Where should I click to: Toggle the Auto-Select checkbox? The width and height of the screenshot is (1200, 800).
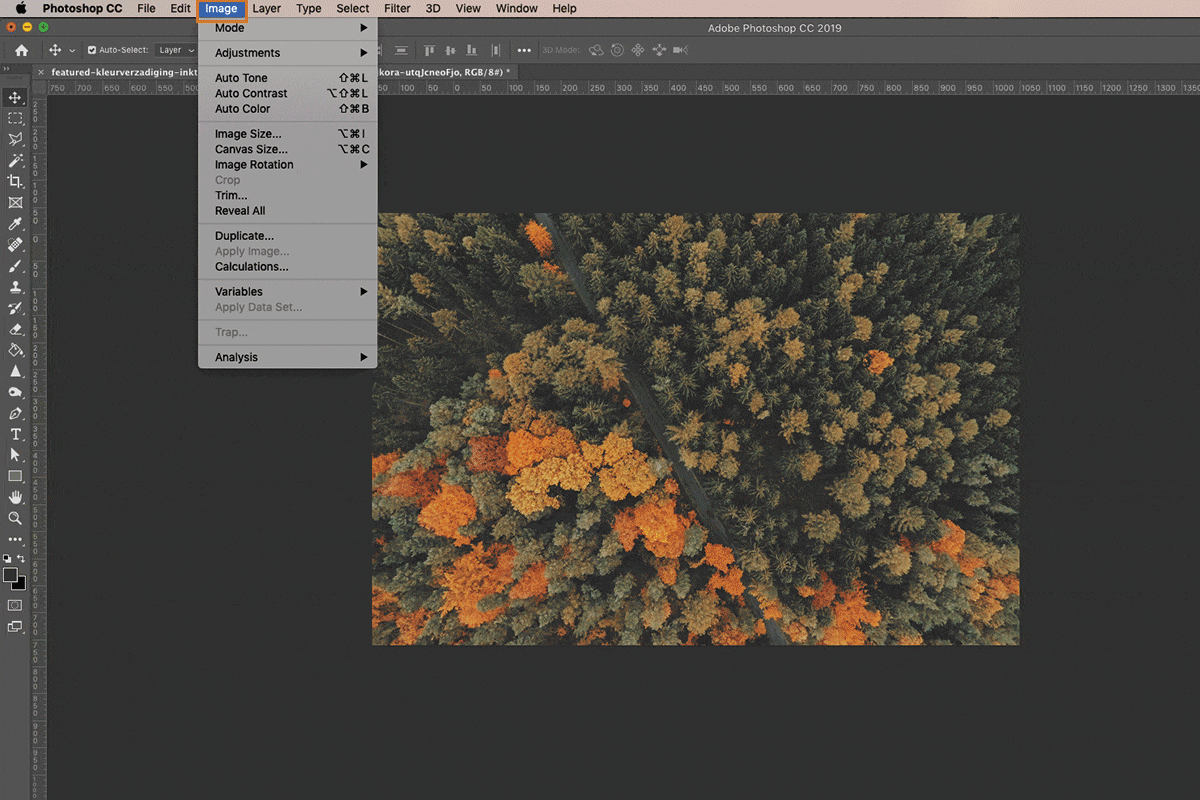(x=92, y=50)
